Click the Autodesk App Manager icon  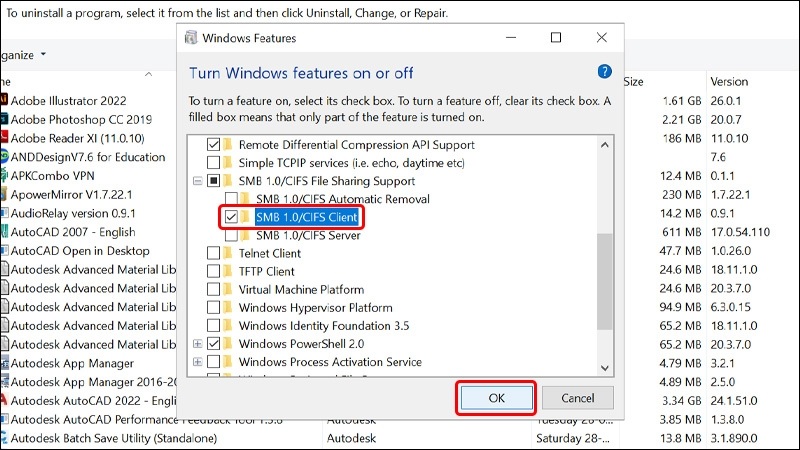(x=3, y=363)
